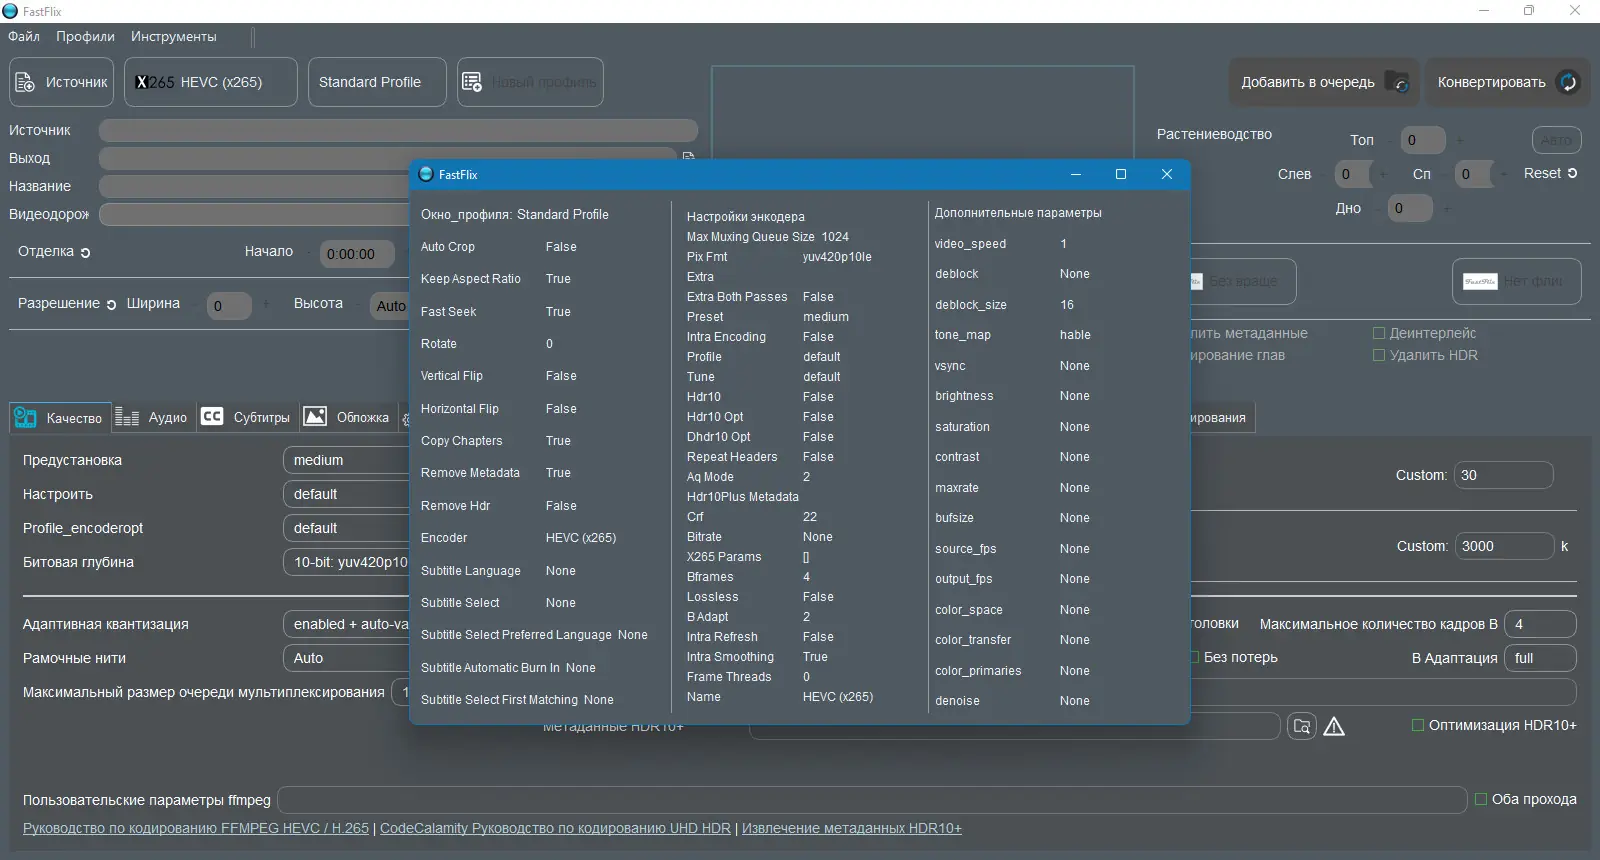
Task: Tick the Удалить HDR checkbox
Action: point(1379,355)
